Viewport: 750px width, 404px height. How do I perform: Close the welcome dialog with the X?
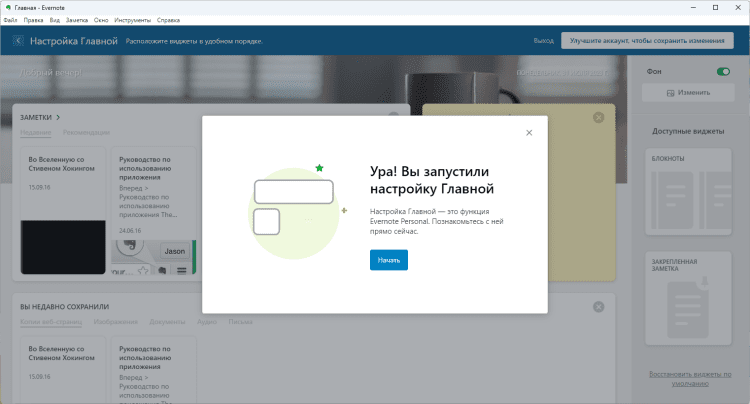529,133
